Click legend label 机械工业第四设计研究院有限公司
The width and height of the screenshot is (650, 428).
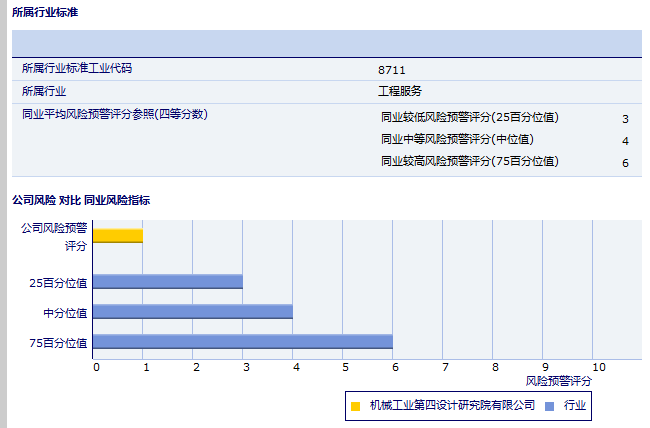tap(452, 405)
